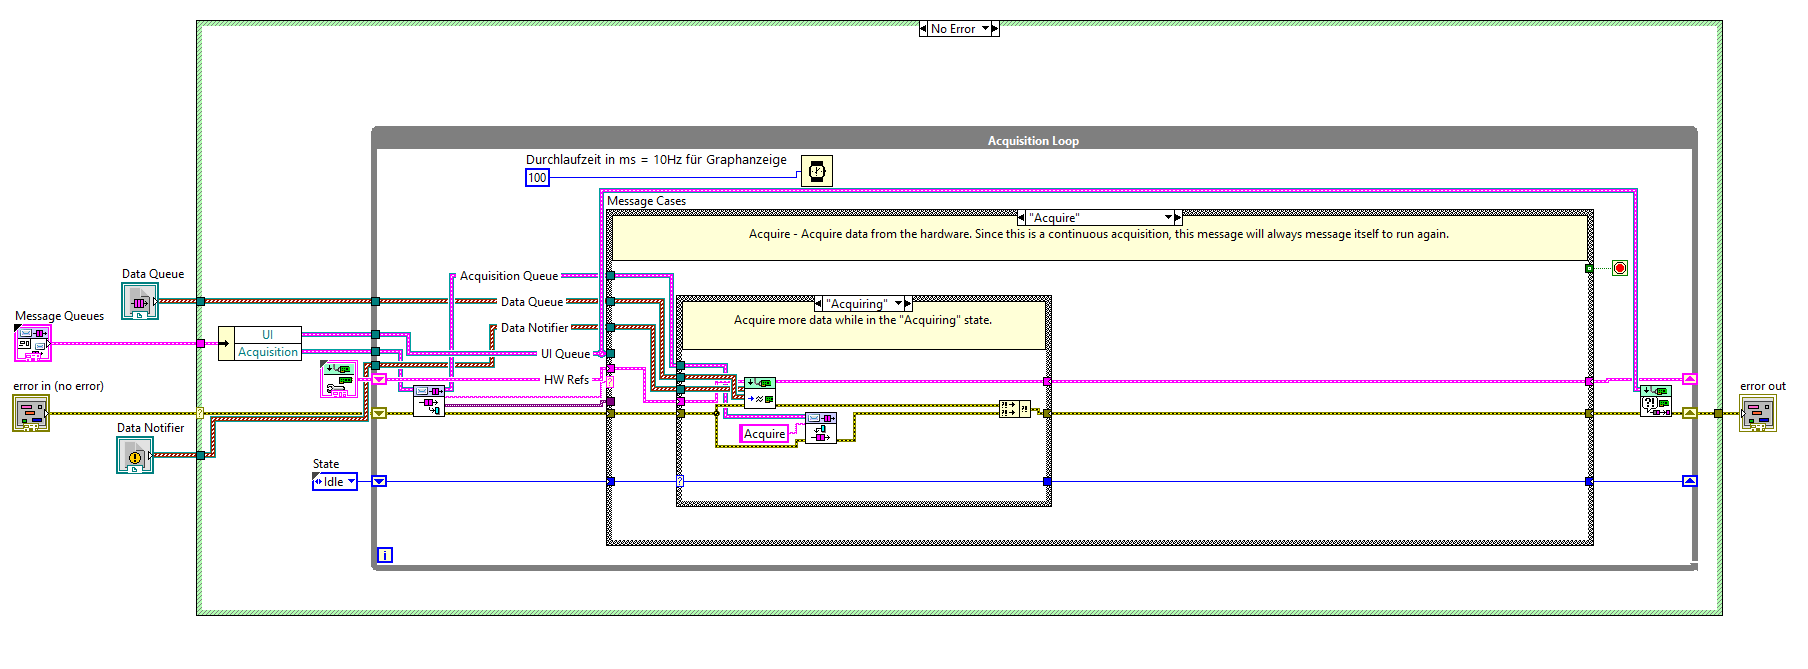Go to next case after "Acquire"
The width and height of the screenshot is (1808, 669).
(1179, 218)
